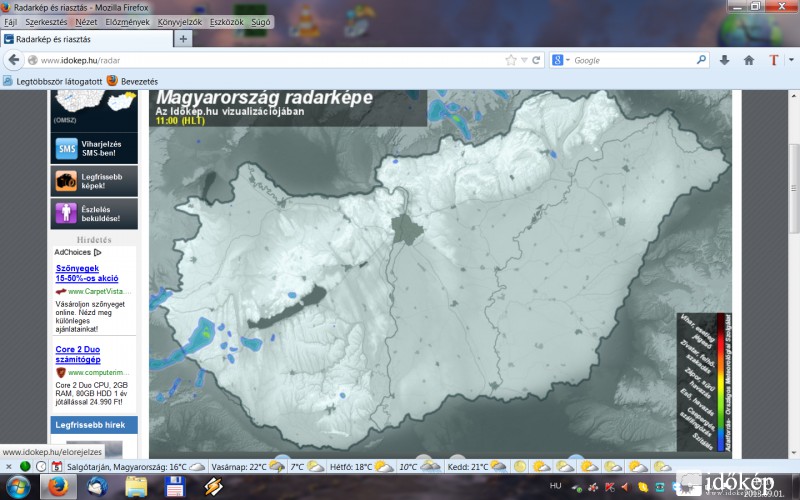Bookmark this page with the star icon
Screen dimensions: 800x500
(x=511, y=60)
